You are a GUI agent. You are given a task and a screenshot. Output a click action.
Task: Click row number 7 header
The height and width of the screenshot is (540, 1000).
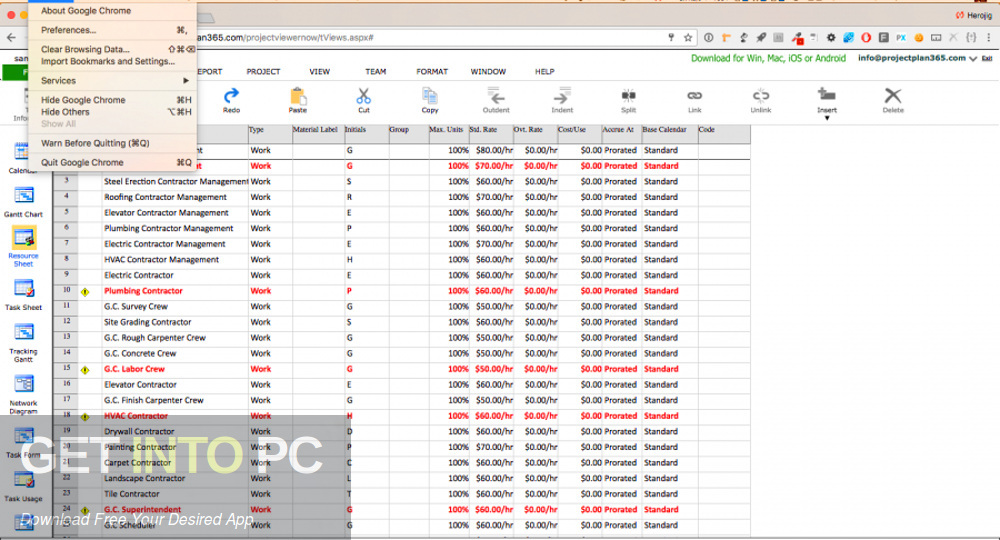point(66,244)
